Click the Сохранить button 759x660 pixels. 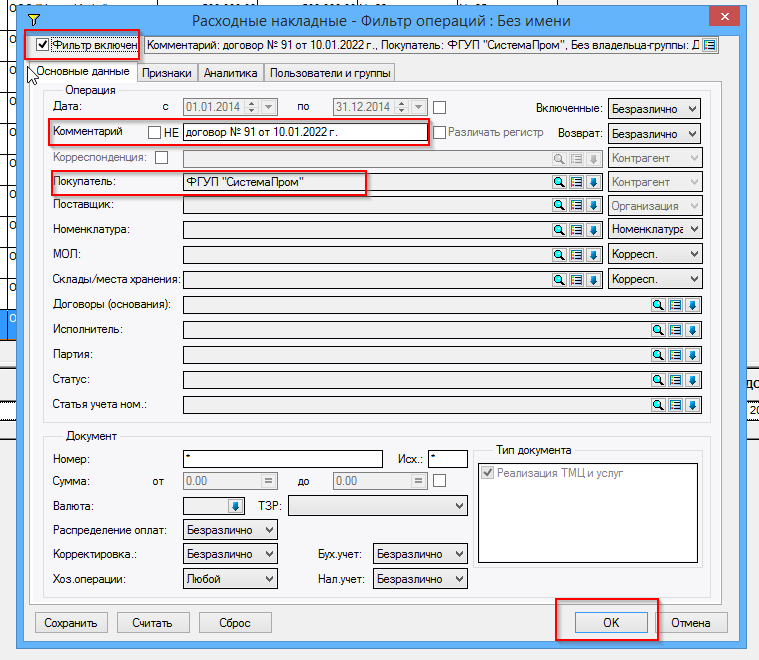click(71, 623)
